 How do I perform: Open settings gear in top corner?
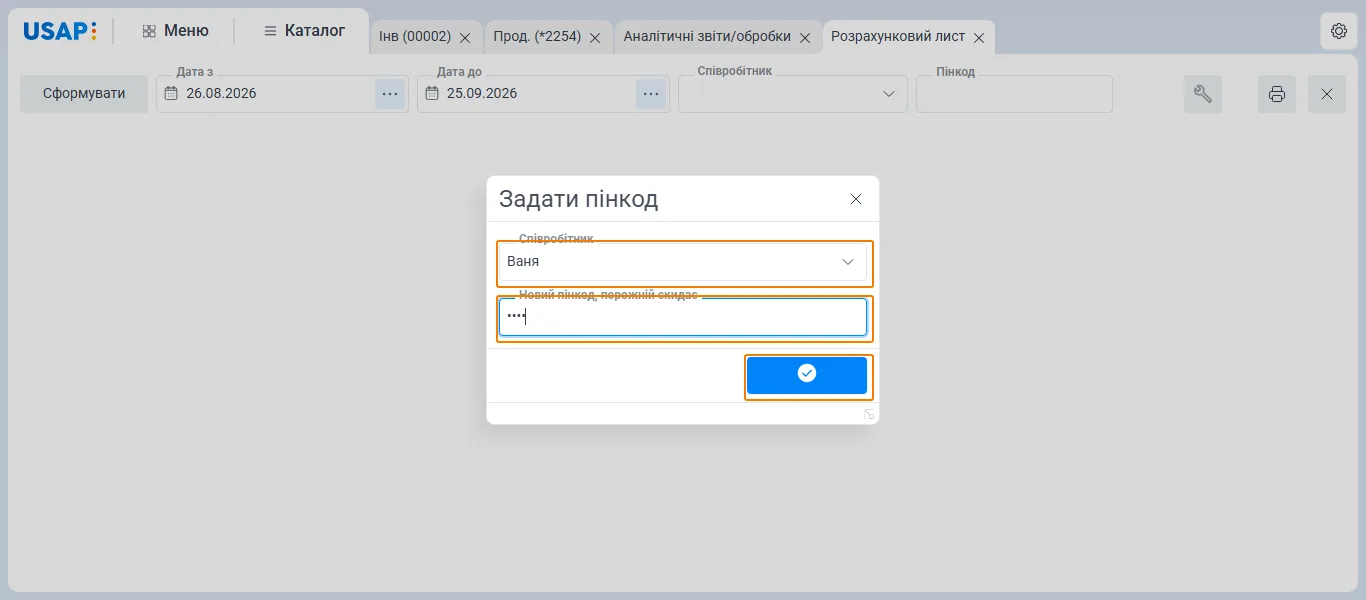click(x=1339, y=31)
